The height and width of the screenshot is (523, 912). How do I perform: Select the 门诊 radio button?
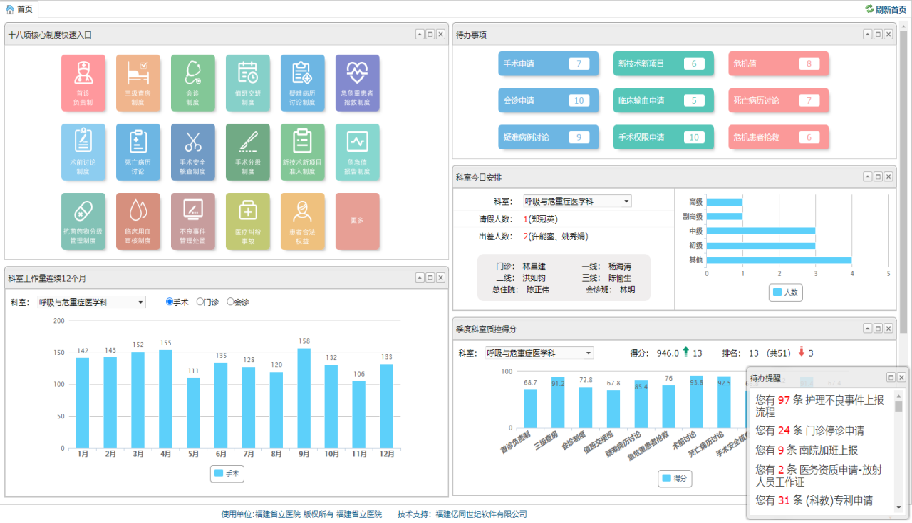pyautogui.click(x=201, y=301)
